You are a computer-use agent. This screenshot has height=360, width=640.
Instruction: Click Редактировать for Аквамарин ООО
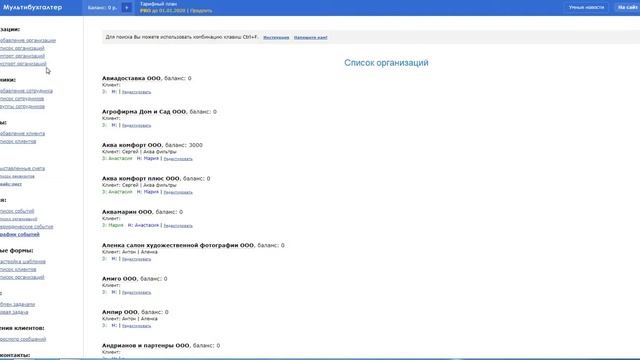[178, 226]
